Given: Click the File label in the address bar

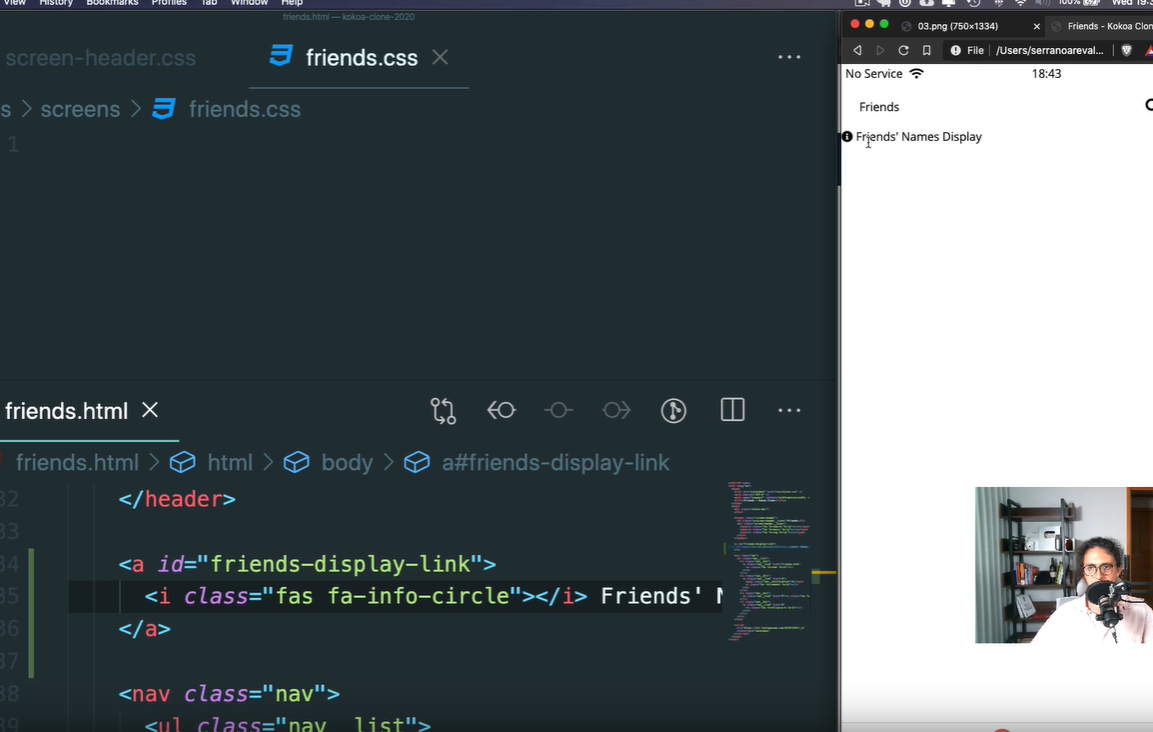Looking at the screenshot, I should tap(975, 50).
